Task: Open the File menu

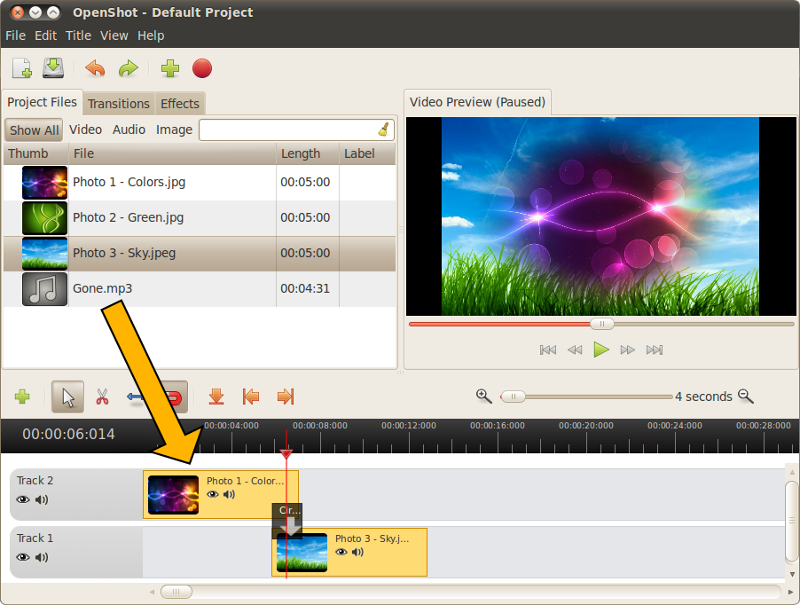Action: [15, 35]
